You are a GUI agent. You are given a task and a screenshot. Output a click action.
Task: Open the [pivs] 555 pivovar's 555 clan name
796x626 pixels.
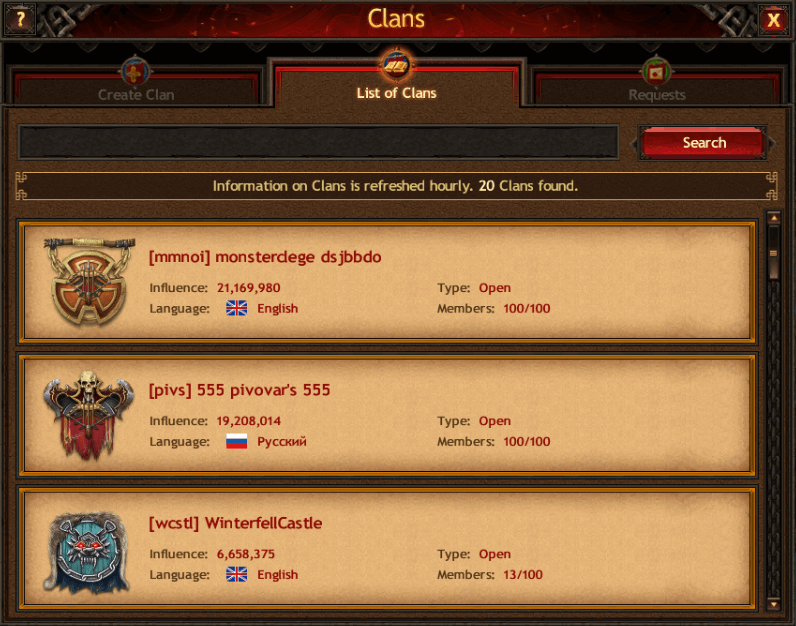[240, 390]
